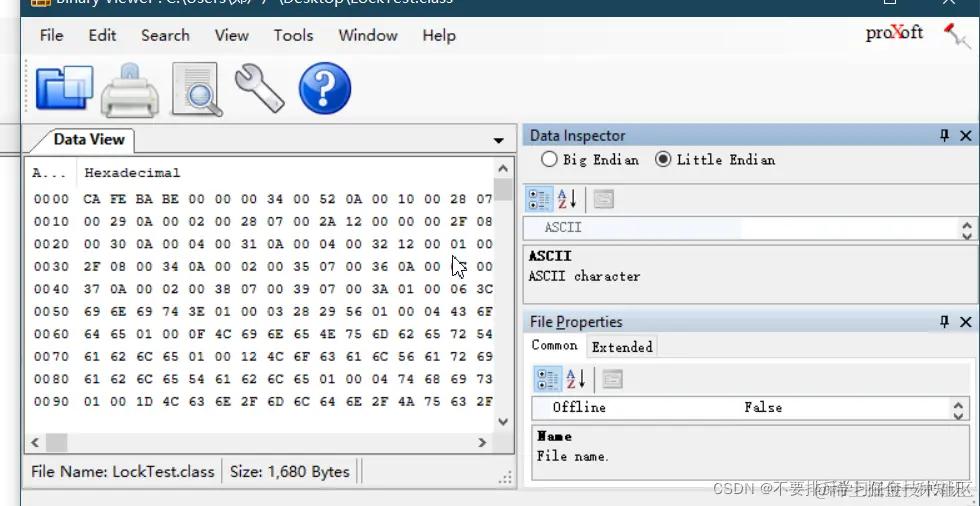Open file using the blue folders icon
The width and height of the screenshot is (980, 506).
(x=64, y=88)
